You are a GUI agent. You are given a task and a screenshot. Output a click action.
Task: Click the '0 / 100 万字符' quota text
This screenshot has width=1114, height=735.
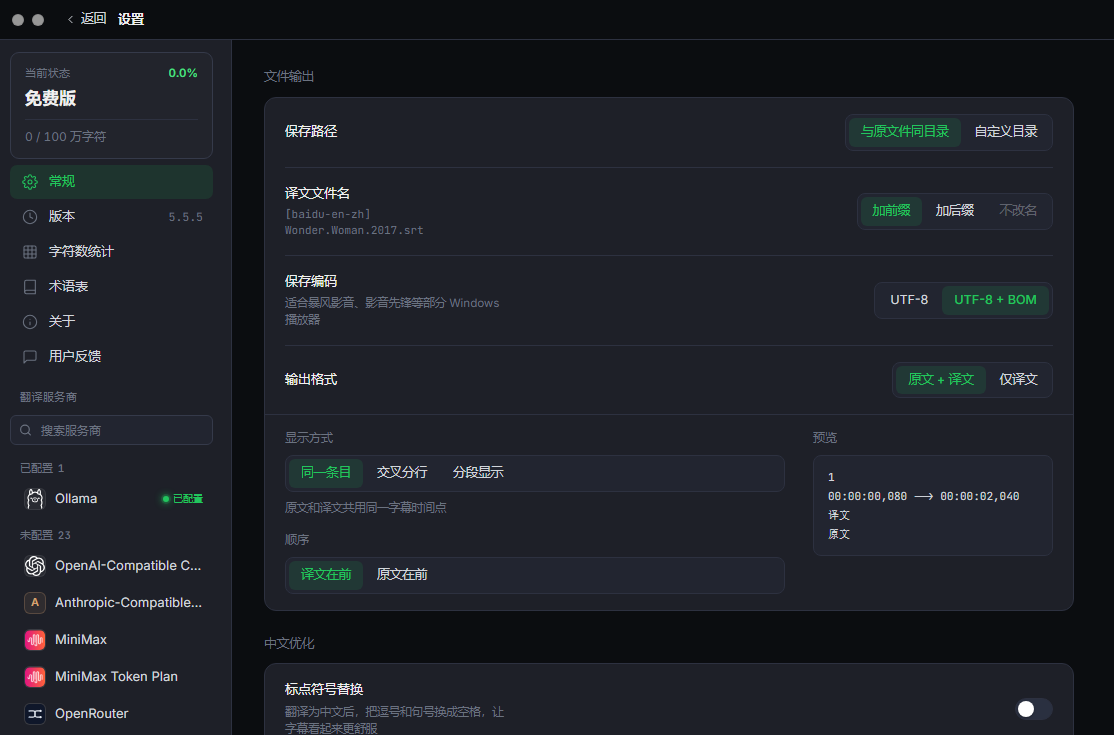click(65, 136)
